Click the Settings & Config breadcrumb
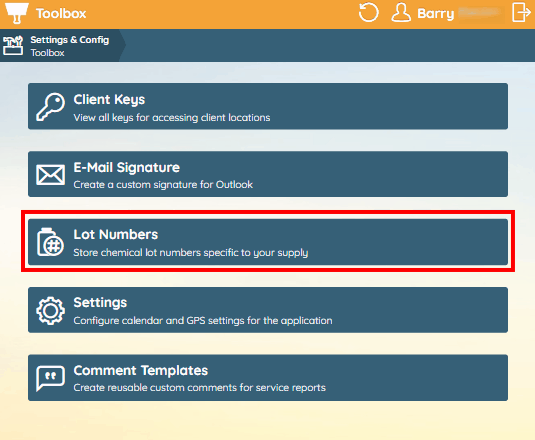 [x=70, y=40]
